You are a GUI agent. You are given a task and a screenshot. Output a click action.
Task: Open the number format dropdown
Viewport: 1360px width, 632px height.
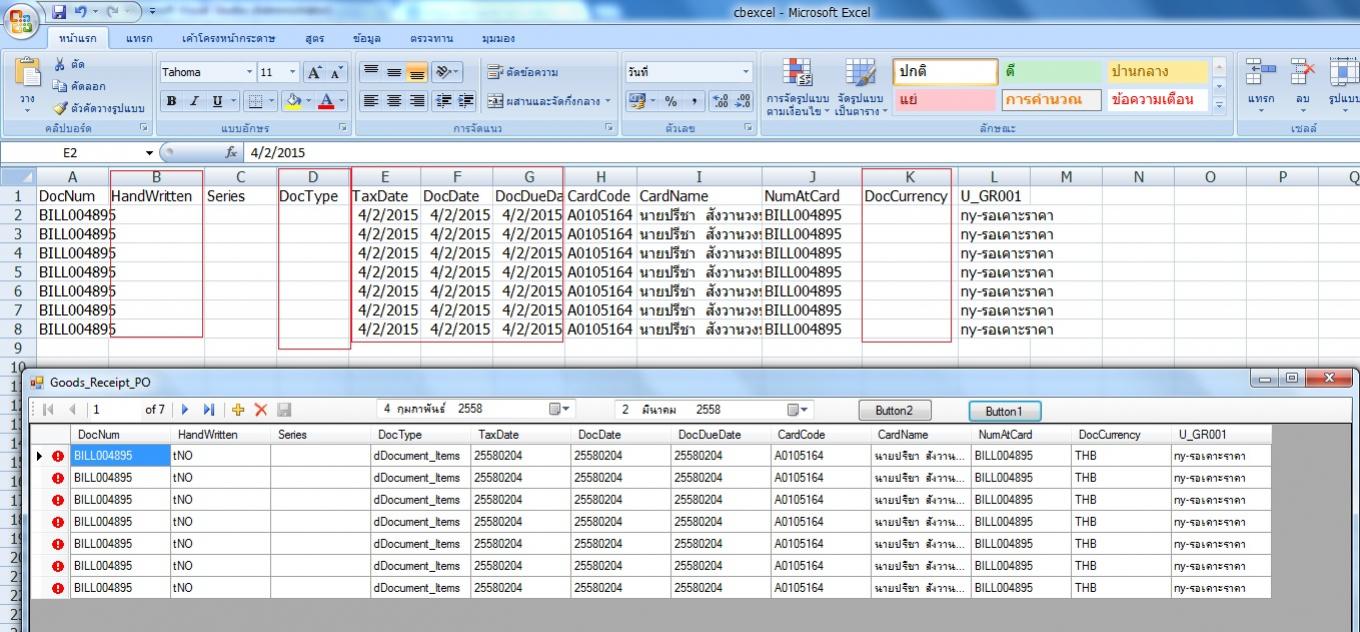pos(746,72)
